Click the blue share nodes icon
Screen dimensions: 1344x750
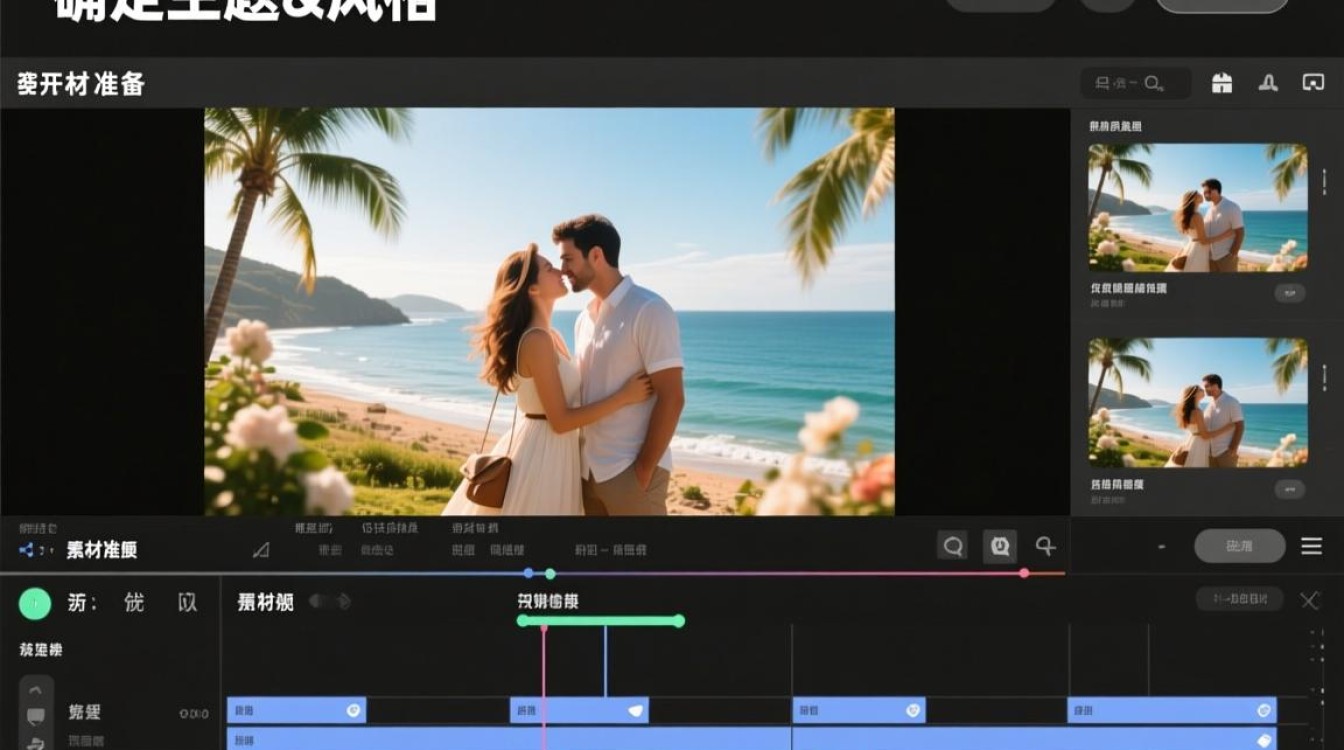point(27,550)
